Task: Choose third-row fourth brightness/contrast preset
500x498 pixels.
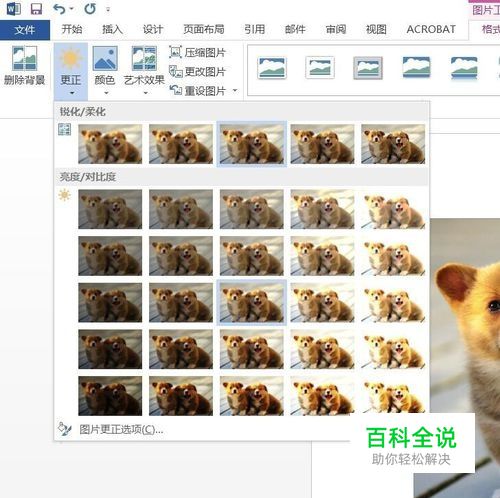Action: 322,302
